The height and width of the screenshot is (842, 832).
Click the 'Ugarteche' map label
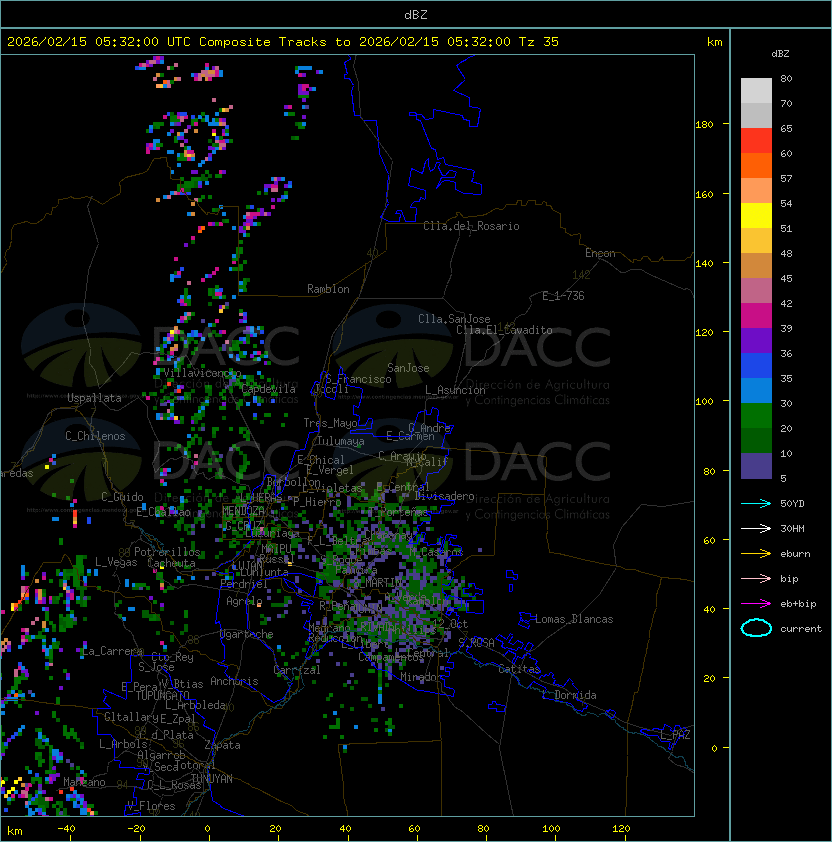[x=247, y=635]
